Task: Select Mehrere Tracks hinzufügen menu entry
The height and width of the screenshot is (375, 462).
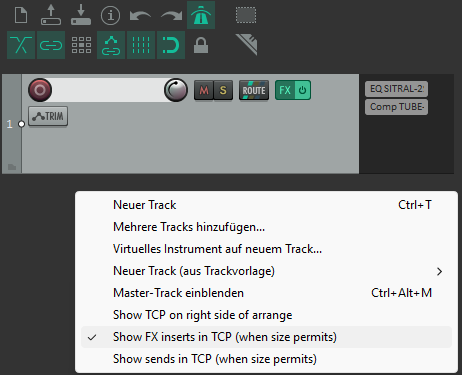Action: [x=267, y=227]
